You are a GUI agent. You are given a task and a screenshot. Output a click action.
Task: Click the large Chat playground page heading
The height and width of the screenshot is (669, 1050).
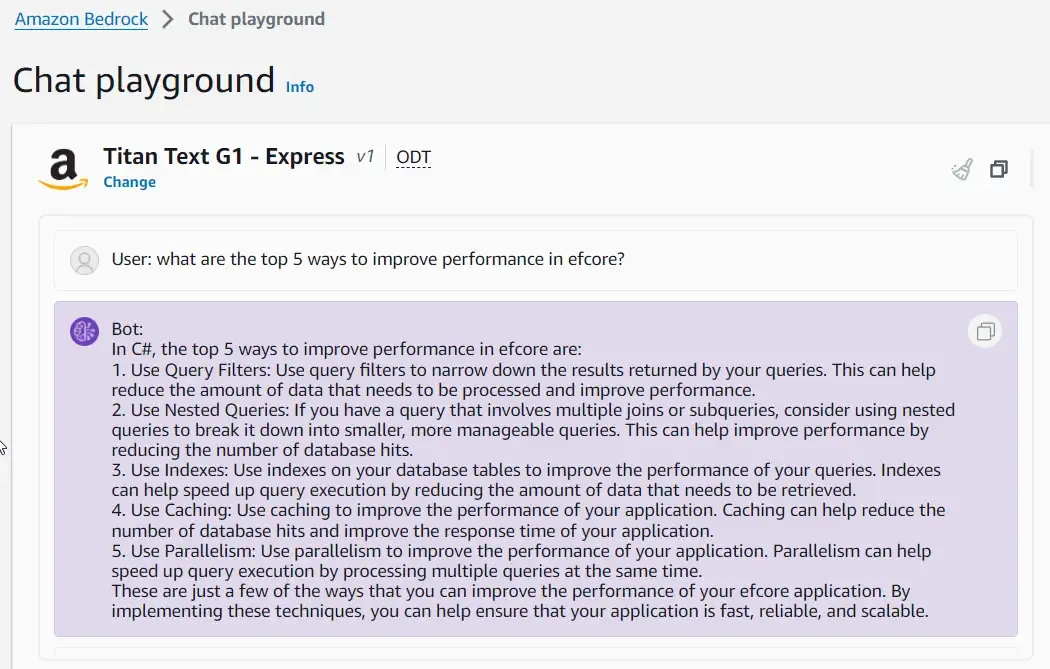pyautogui.click(x=144, y=80)
